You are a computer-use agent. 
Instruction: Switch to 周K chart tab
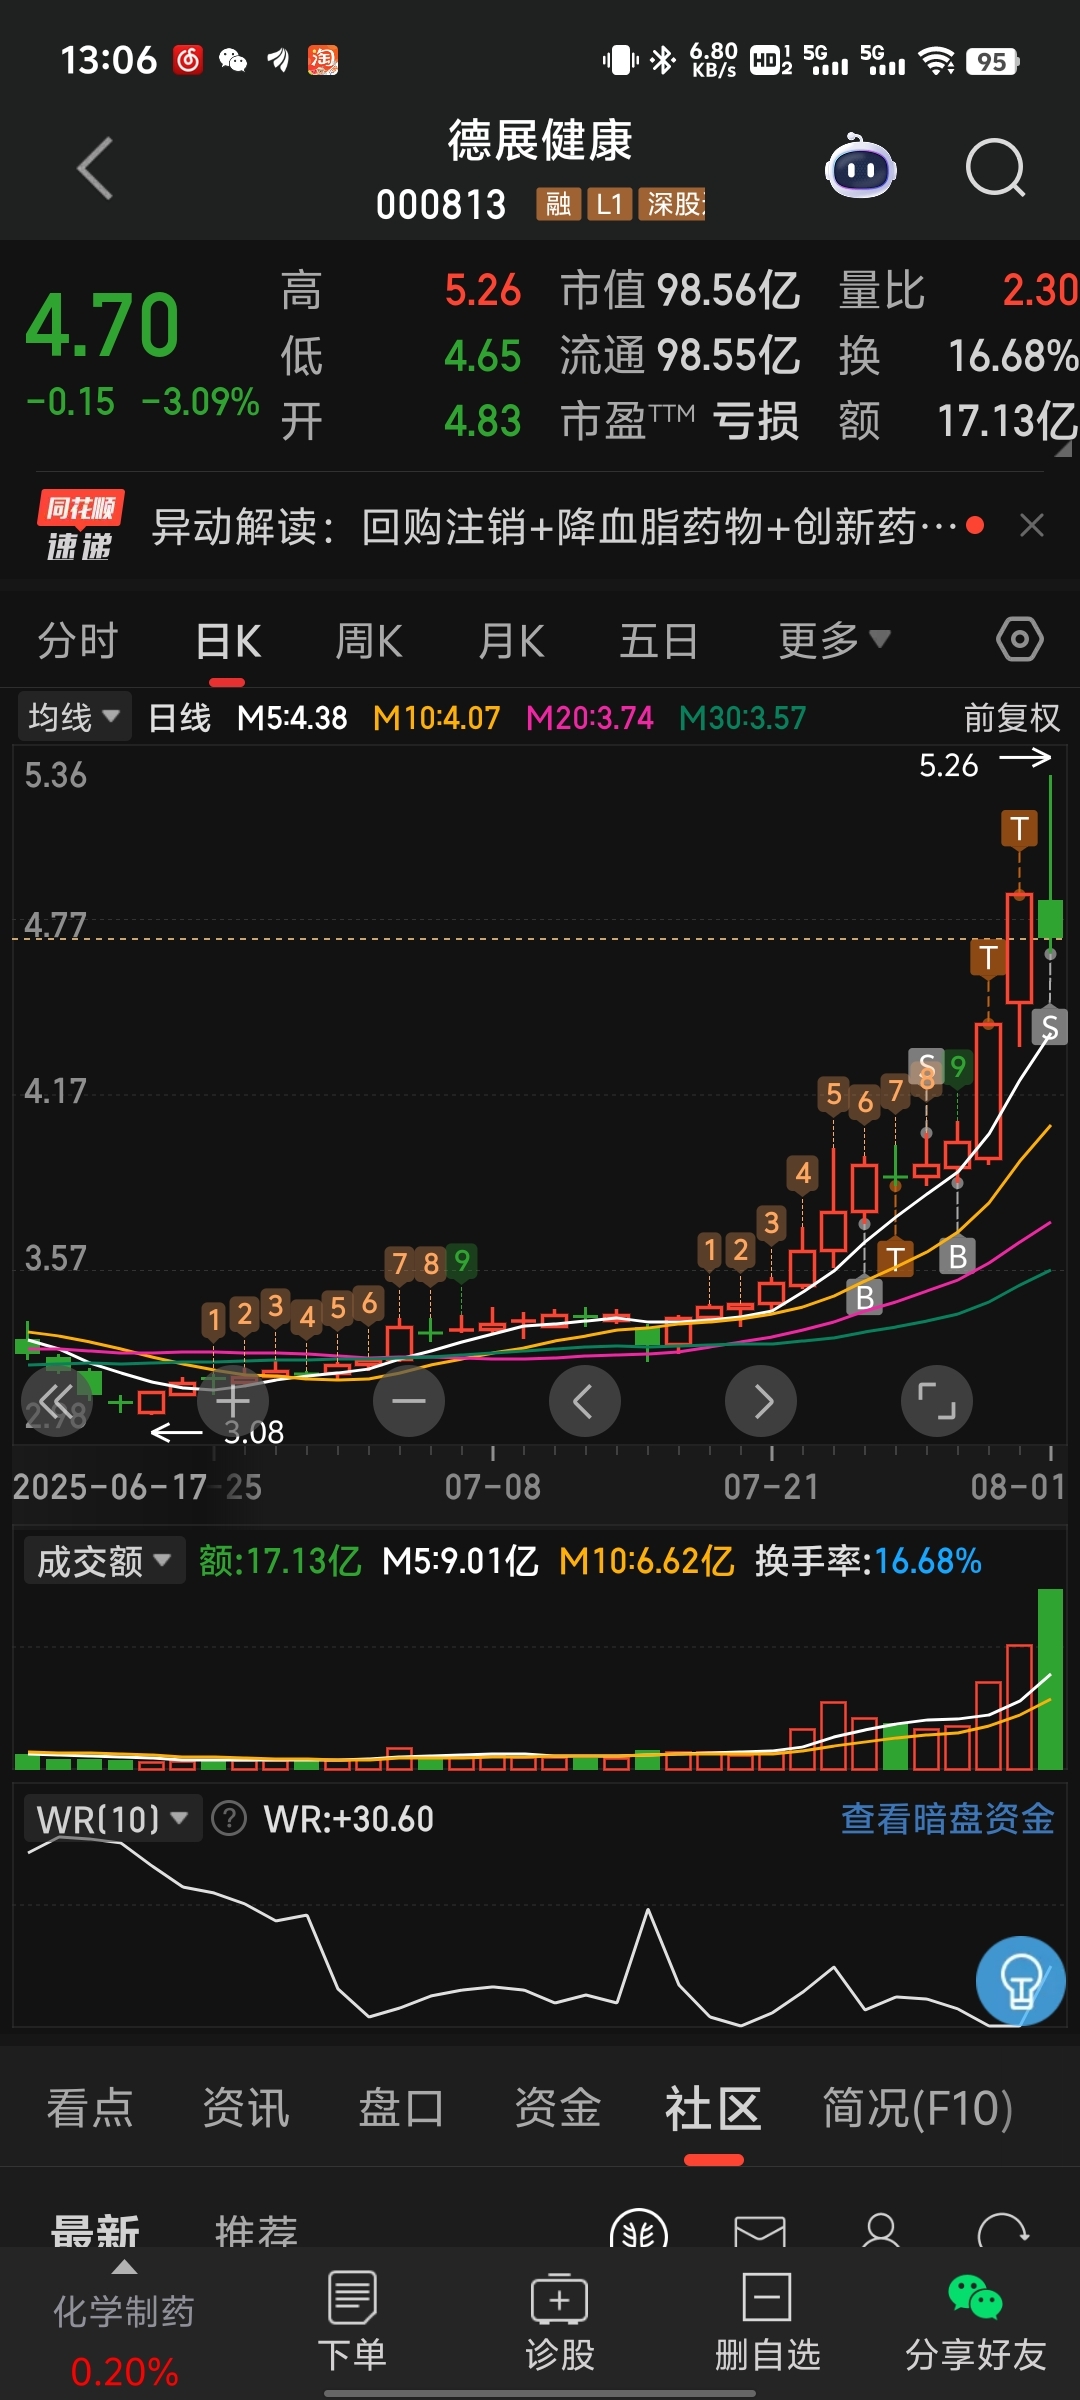[369, 641]
